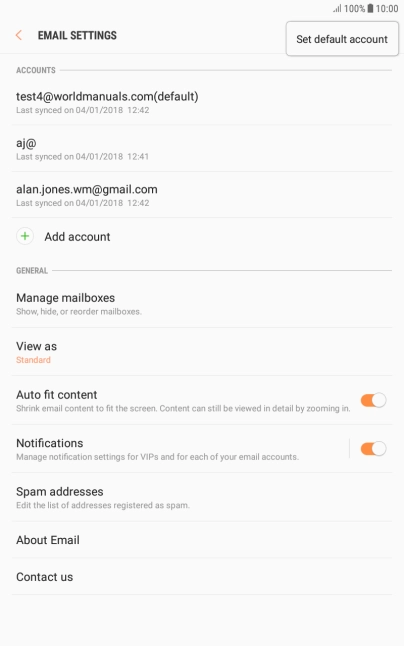Open Spam addresses list

click(202, 497)
